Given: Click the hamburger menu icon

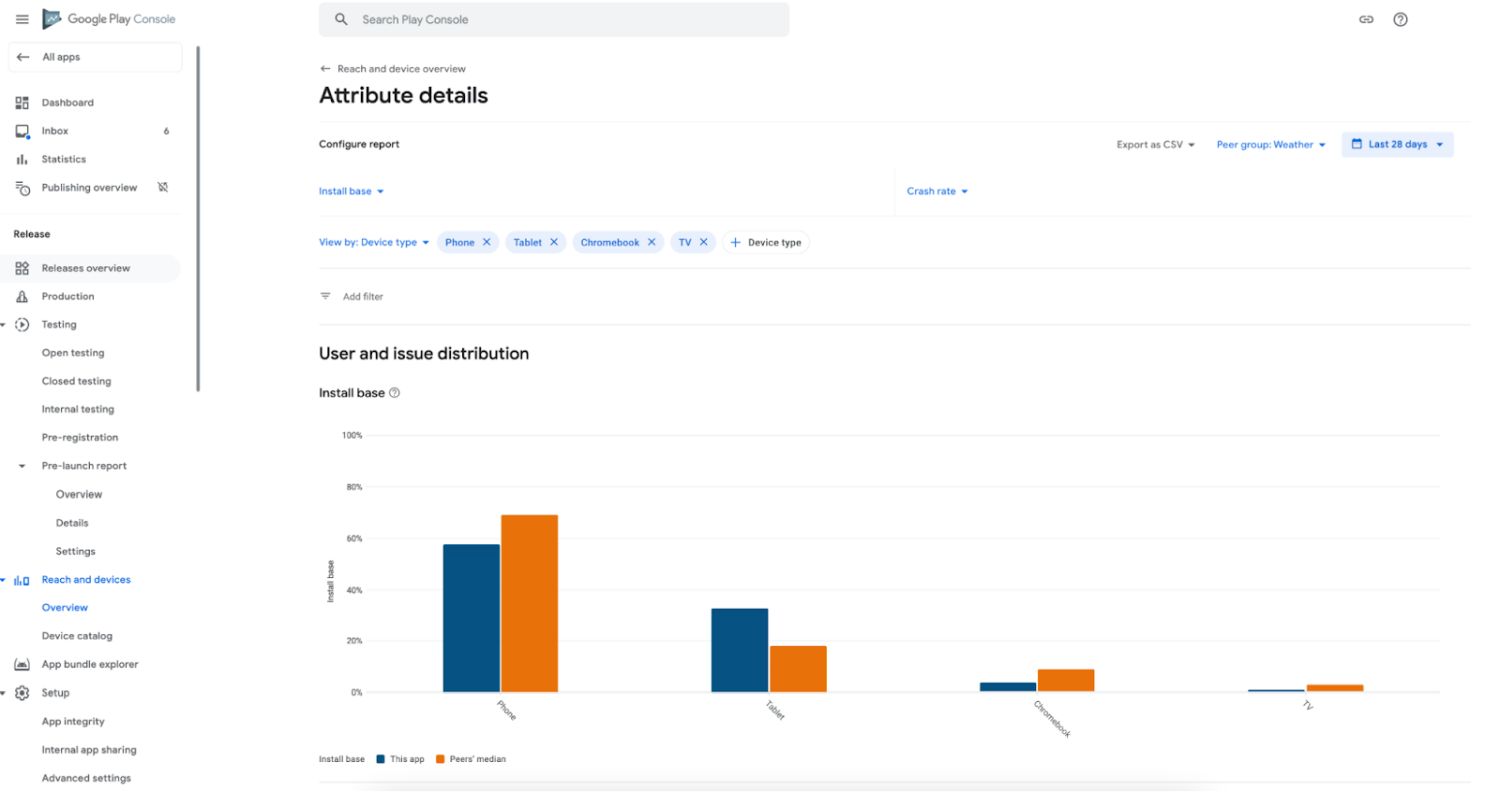Looking at the screenshot, I should tap(22, 19).
